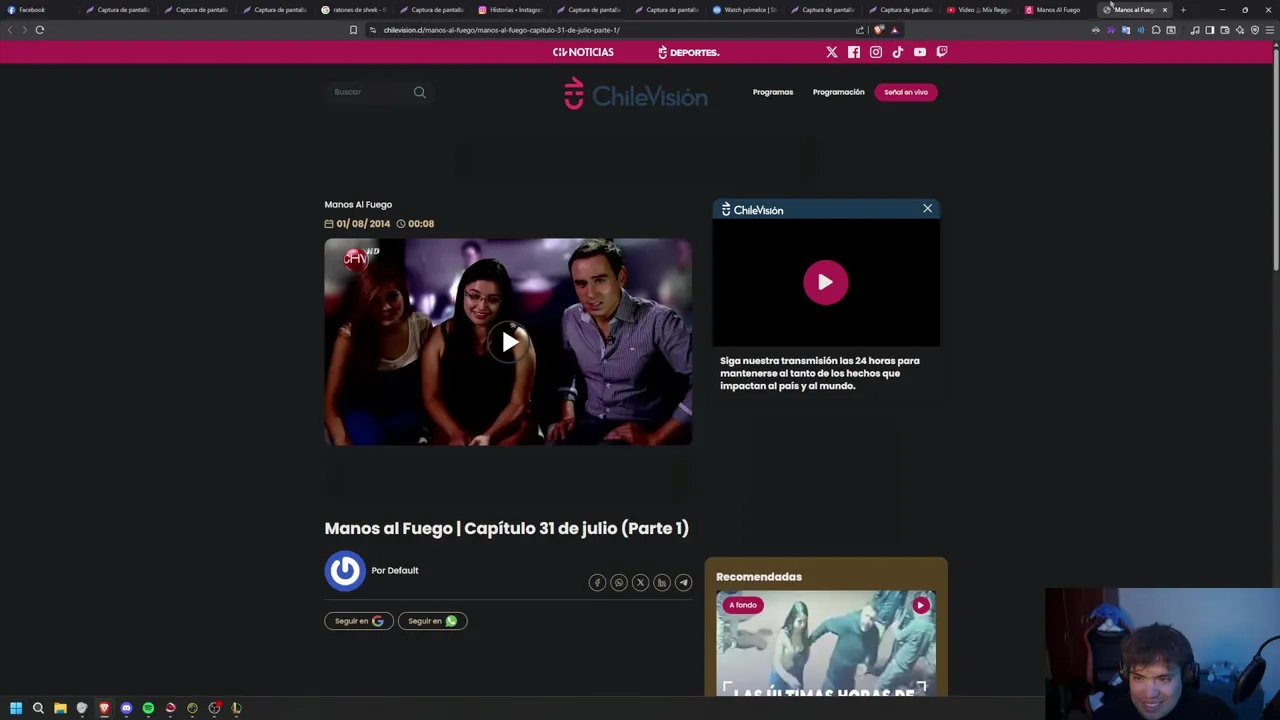Close the ChileVisión live widget
The height and width of the screenshot is (720, 1280).
[928, 208]
